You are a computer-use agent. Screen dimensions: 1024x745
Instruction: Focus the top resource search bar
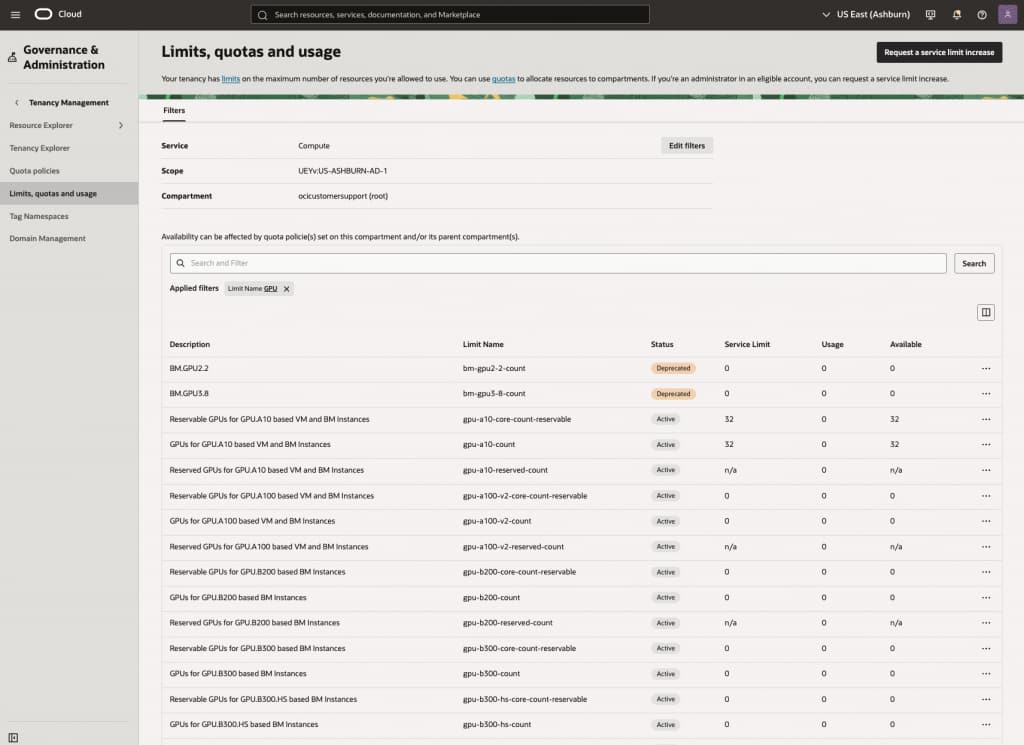[450, 14]
